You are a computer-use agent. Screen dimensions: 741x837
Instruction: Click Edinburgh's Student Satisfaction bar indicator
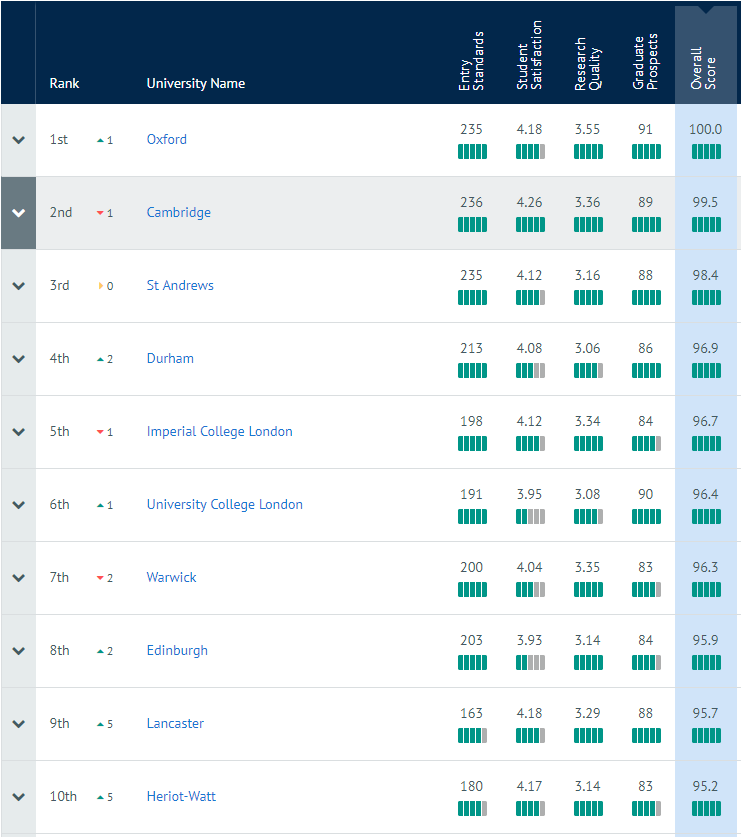coord(530,662)
